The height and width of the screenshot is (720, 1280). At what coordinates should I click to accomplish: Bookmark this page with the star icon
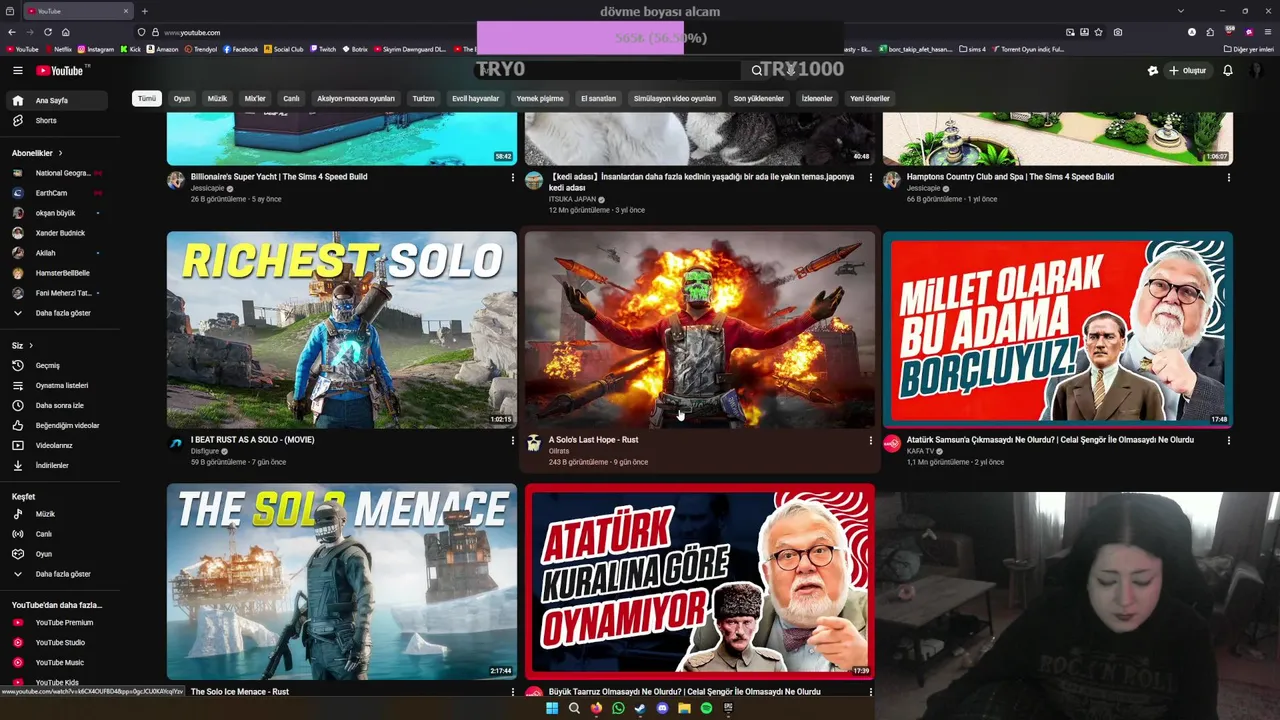[1099, 32]
